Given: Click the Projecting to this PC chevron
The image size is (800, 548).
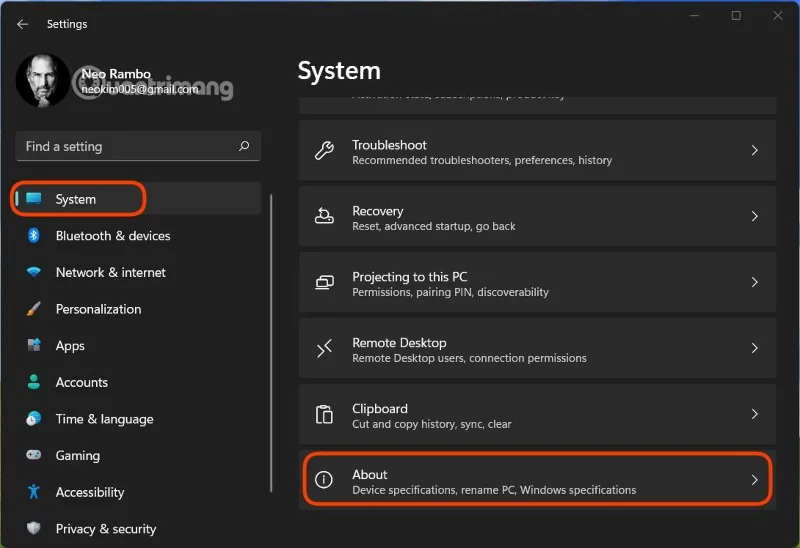Looking at the screenshot, I should (x=754, y=282).
